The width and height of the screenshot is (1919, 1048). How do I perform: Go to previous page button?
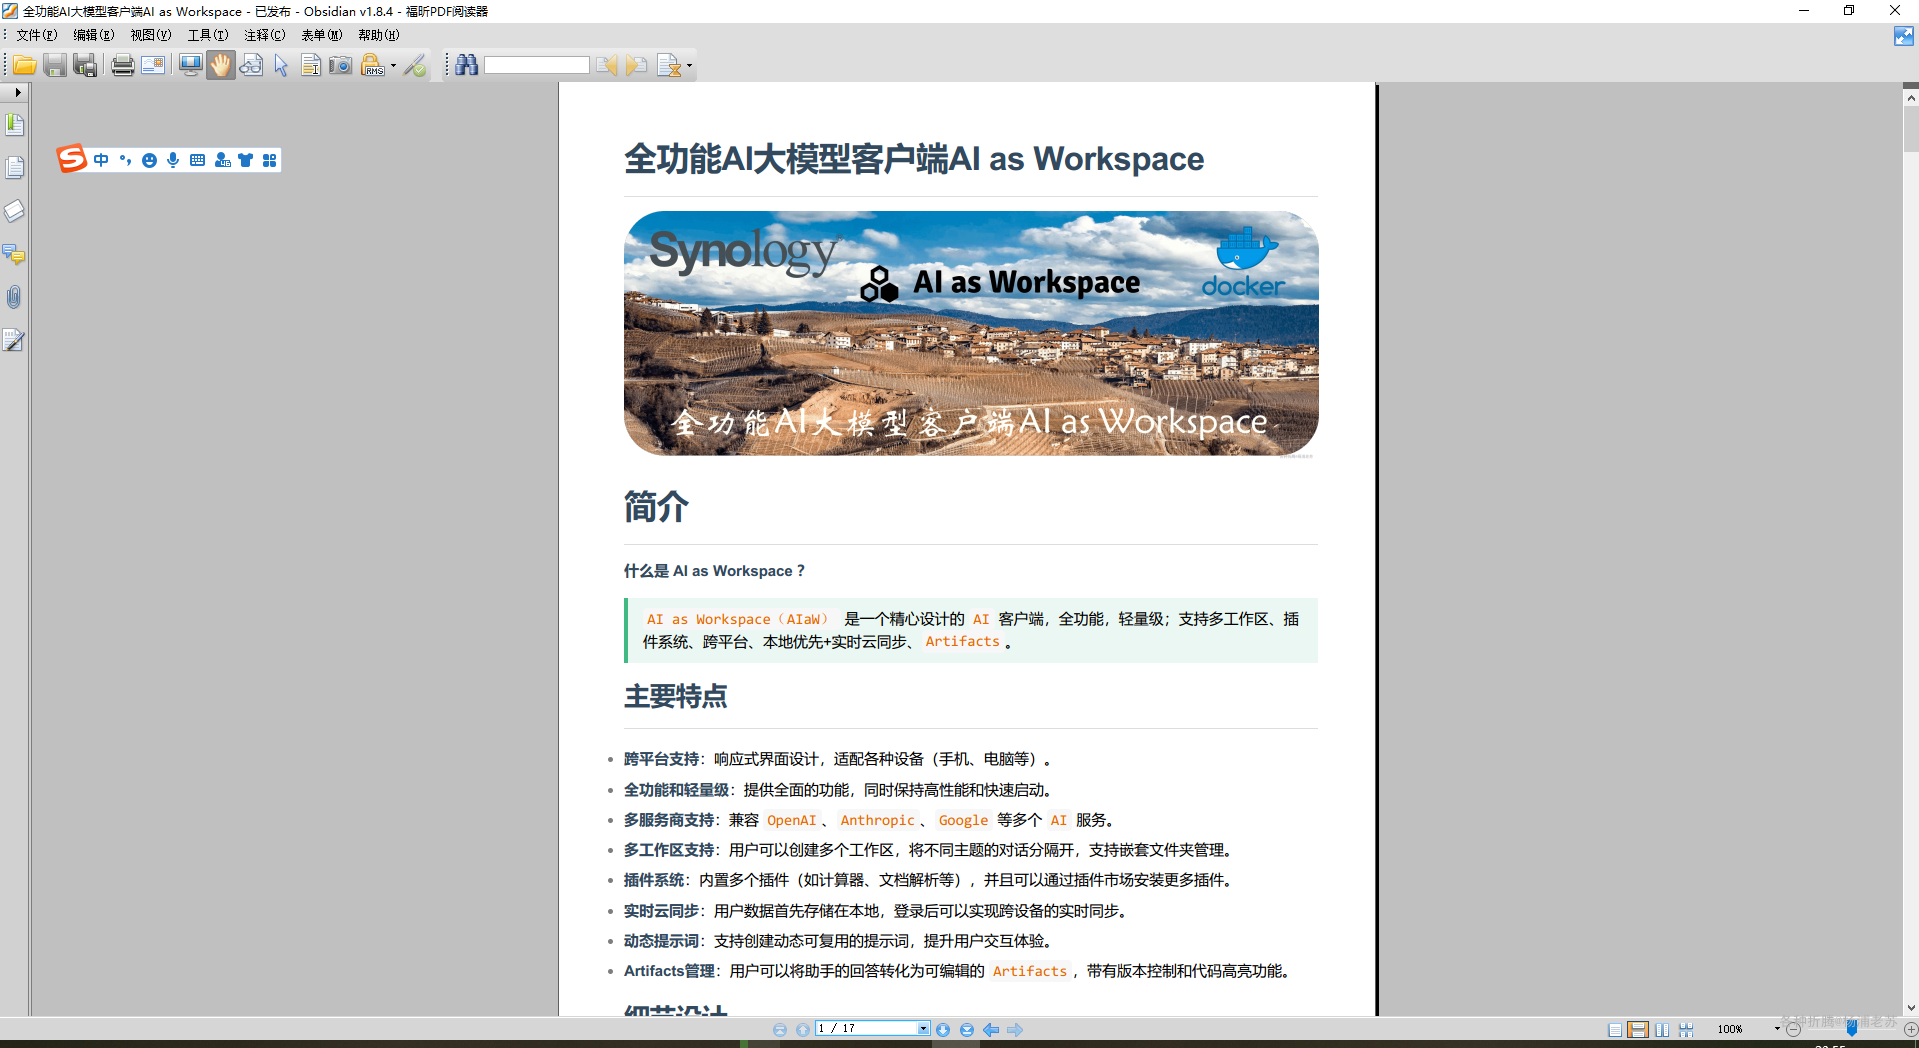(803, 1029)
